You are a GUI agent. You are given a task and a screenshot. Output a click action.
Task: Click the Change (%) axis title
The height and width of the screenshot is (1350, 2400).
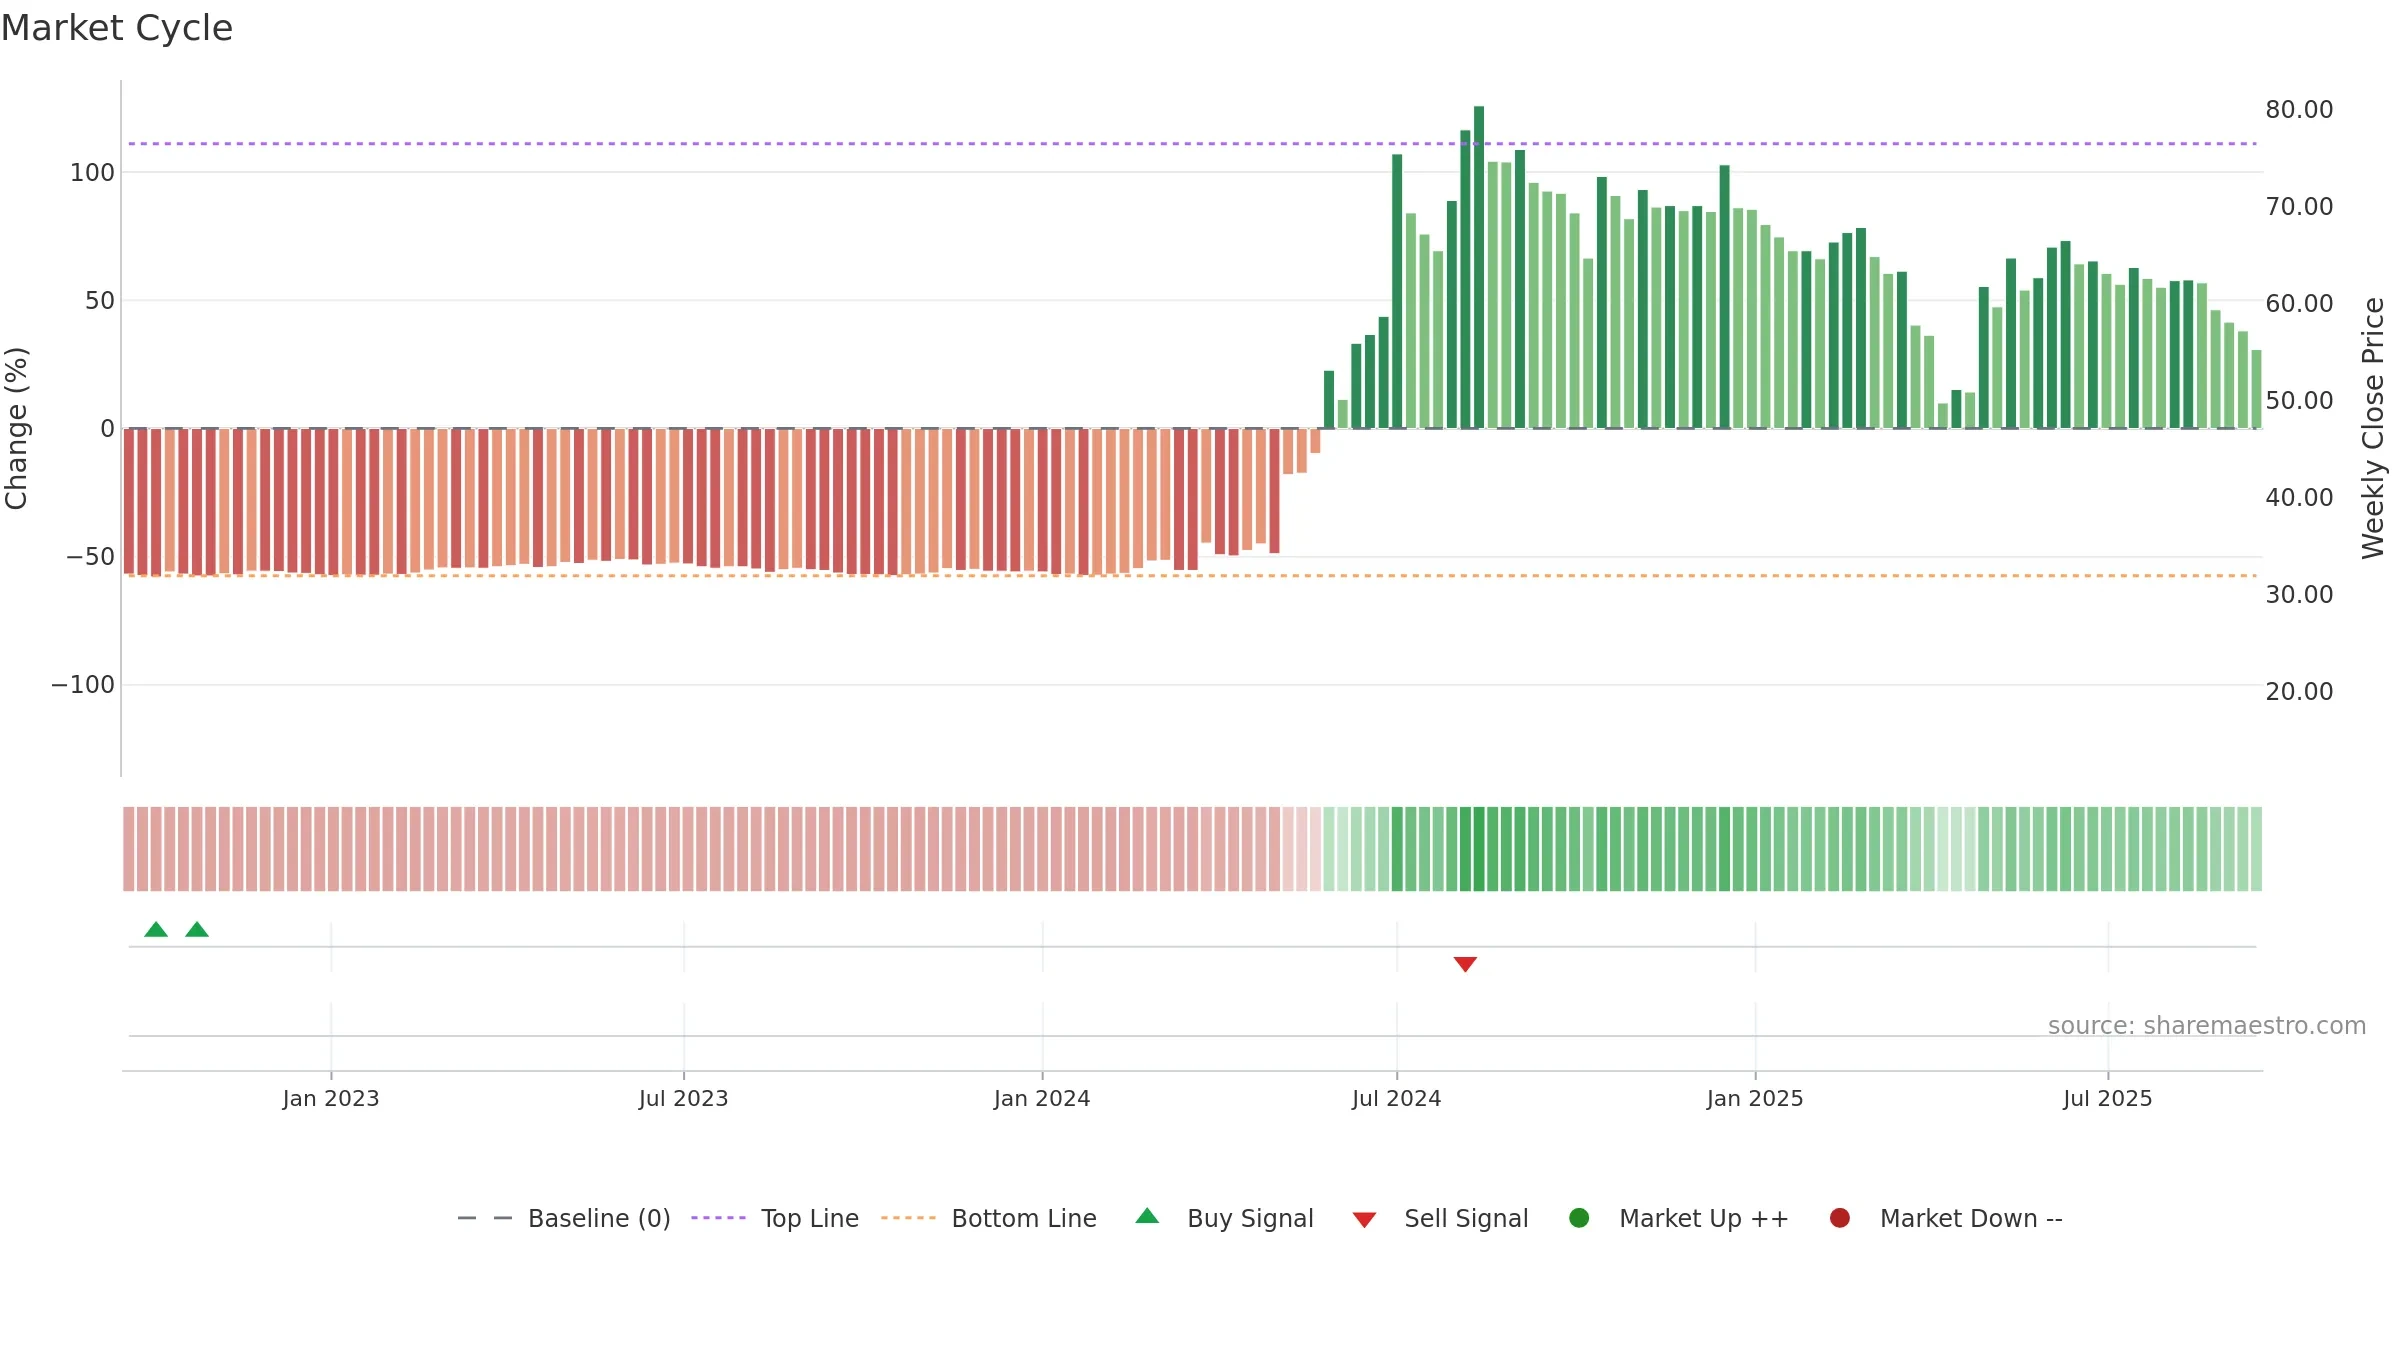(17, 428)
